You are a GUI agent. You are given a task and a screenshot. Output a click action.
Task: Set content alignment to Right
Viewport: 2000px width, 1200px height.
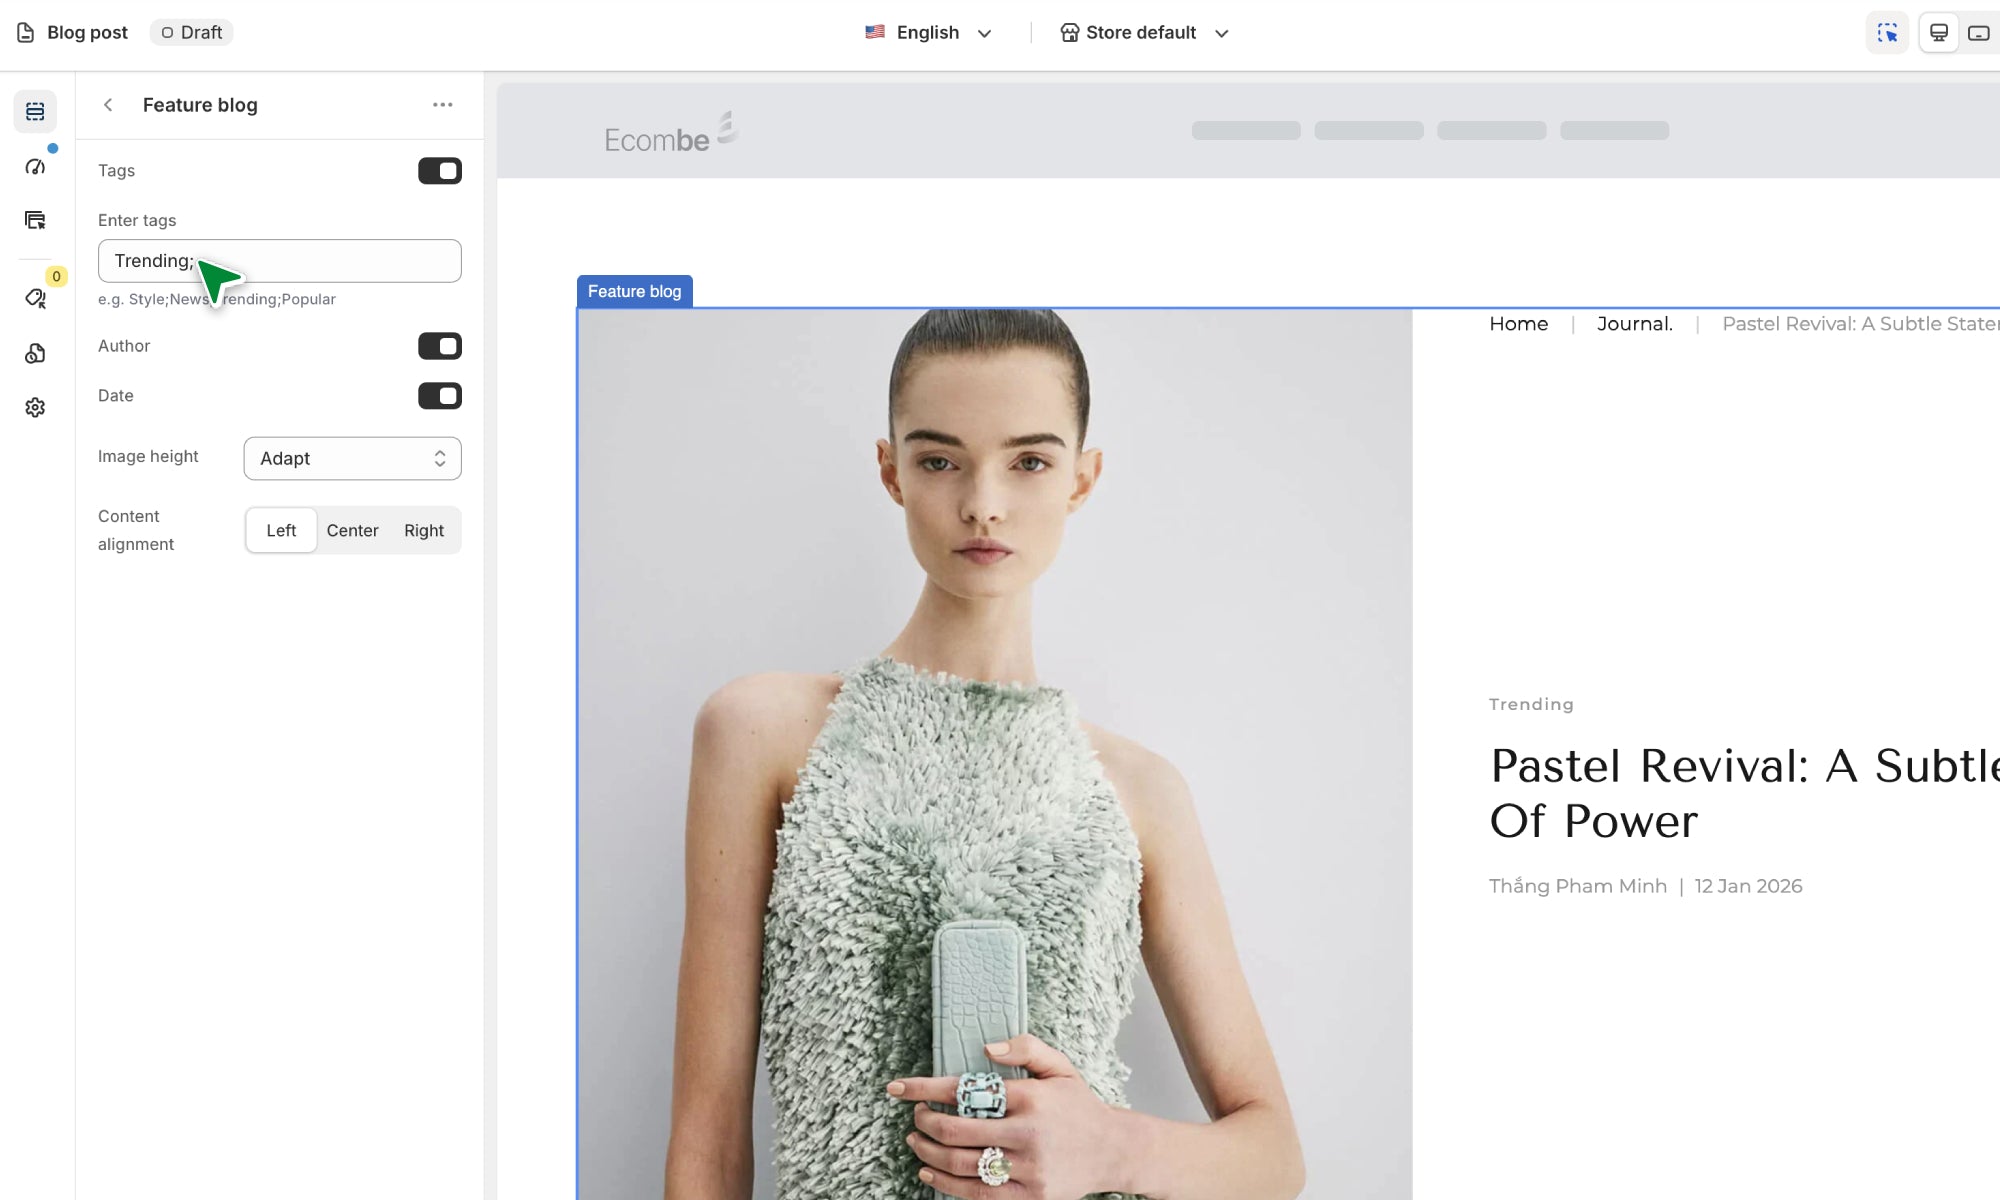click(424, 531)
